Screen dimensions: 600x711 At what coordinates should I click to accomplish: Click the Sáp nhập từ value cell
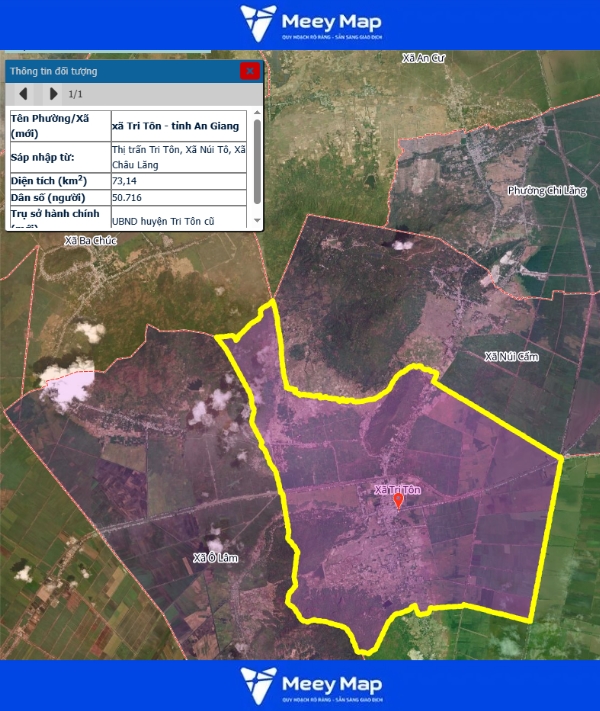(178, 156)
